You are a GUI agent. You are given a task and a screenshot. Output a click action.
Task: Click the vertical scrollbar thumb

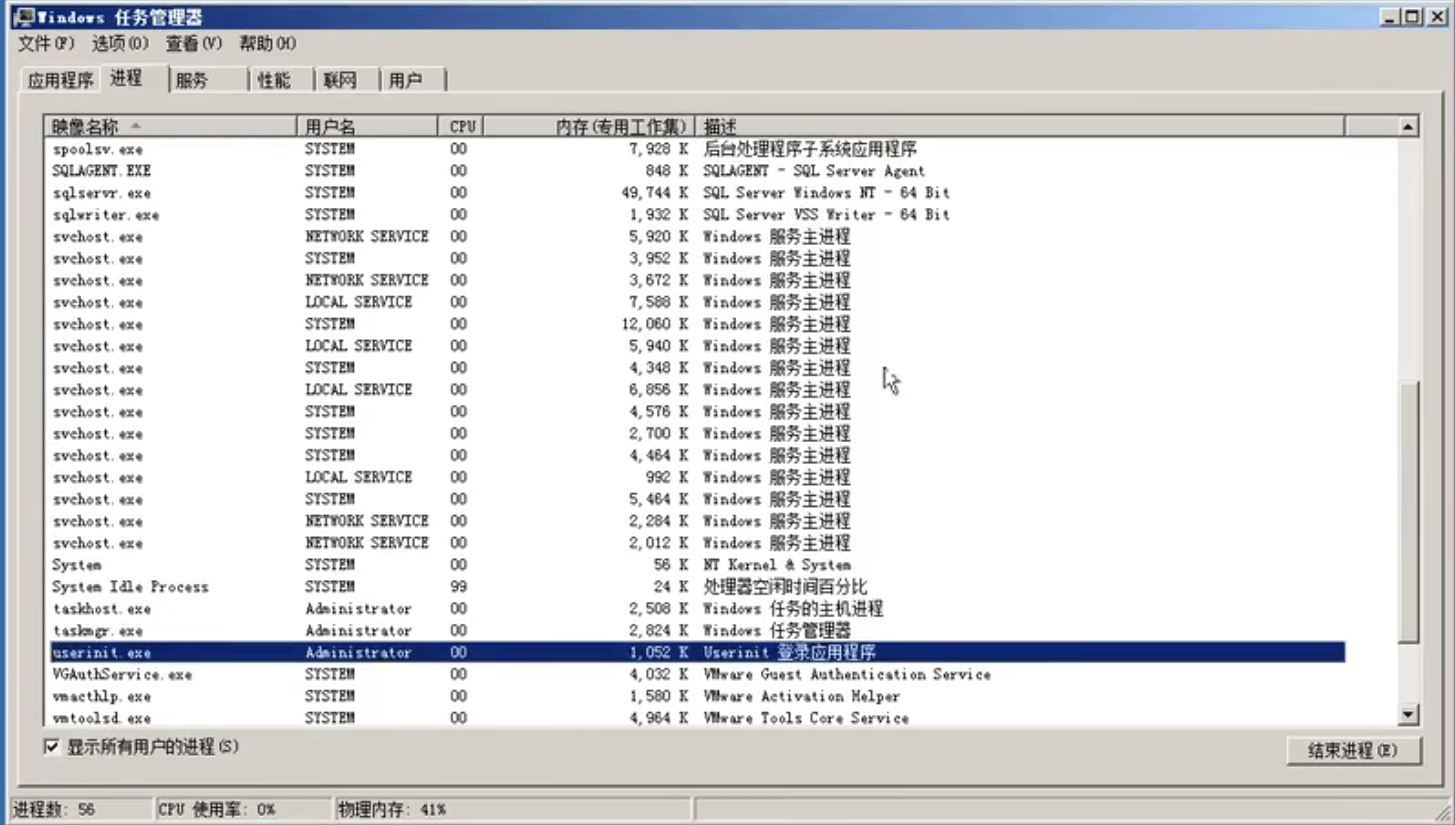point(1409,512)
